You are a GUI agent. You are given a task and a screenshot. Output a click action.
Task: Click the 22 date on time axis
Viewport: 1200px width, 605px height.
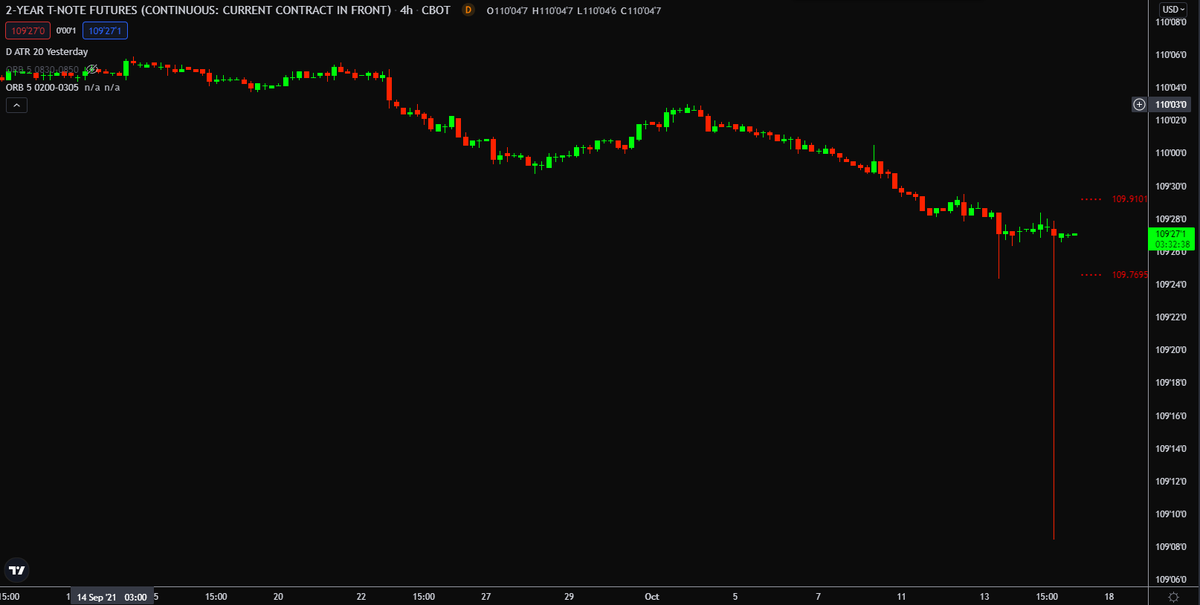click(x=361, y=597)
